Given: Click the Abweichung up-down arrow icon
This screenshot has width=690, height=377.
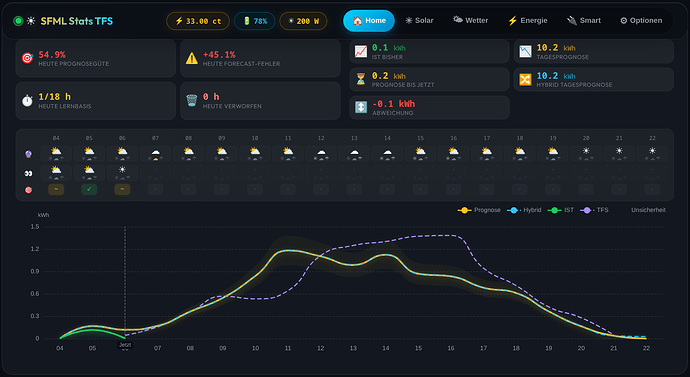Looking at the screenshot, I should pyautogui.click(x=361, y=107).
